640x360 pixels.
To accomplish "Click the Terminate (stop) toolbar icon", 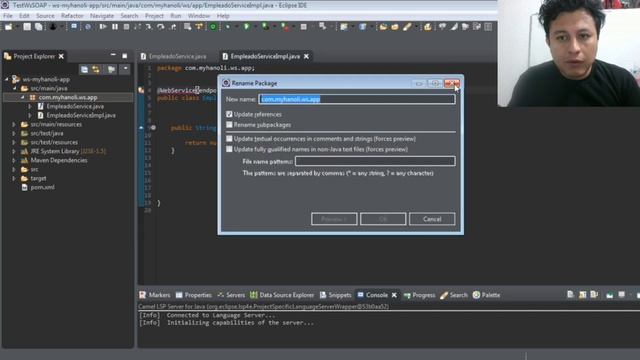I will tap(127, 27).
